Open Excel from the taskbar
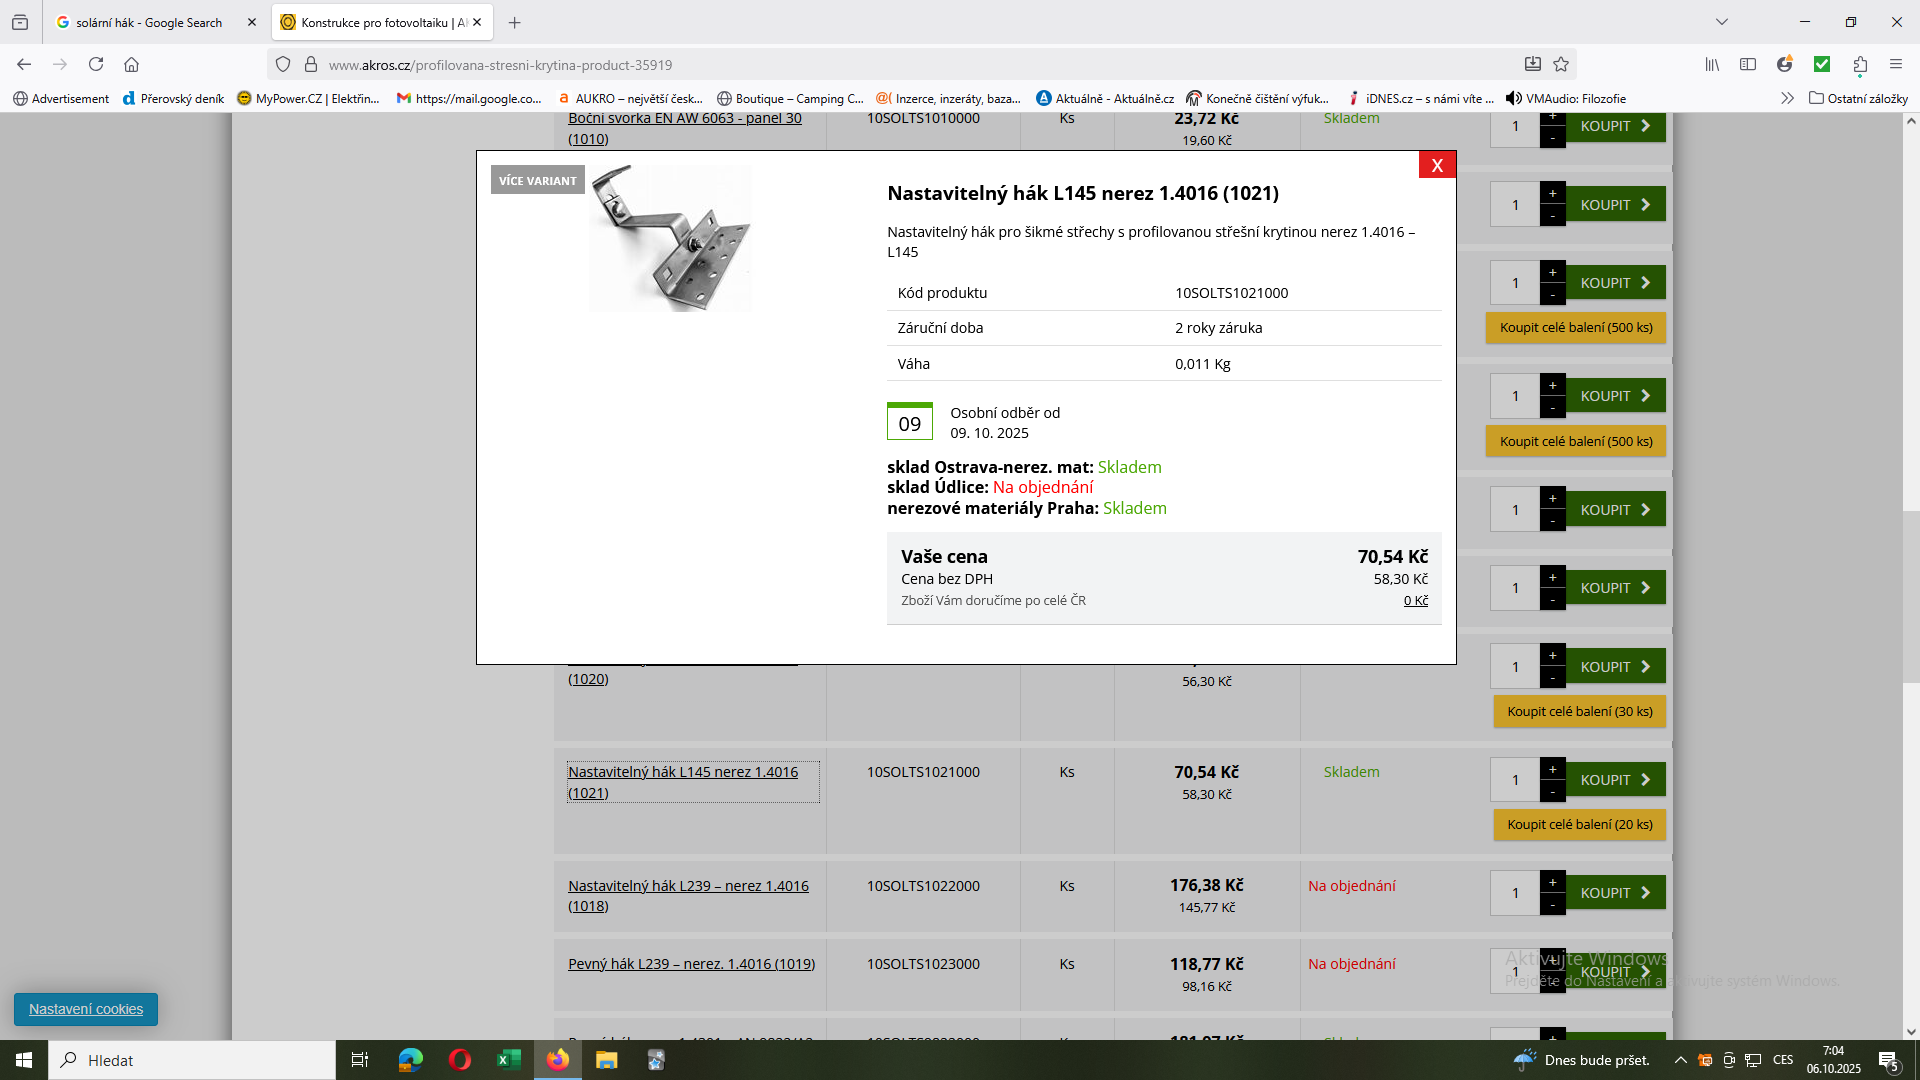1920x1080 pixels. click(509, 1060)
